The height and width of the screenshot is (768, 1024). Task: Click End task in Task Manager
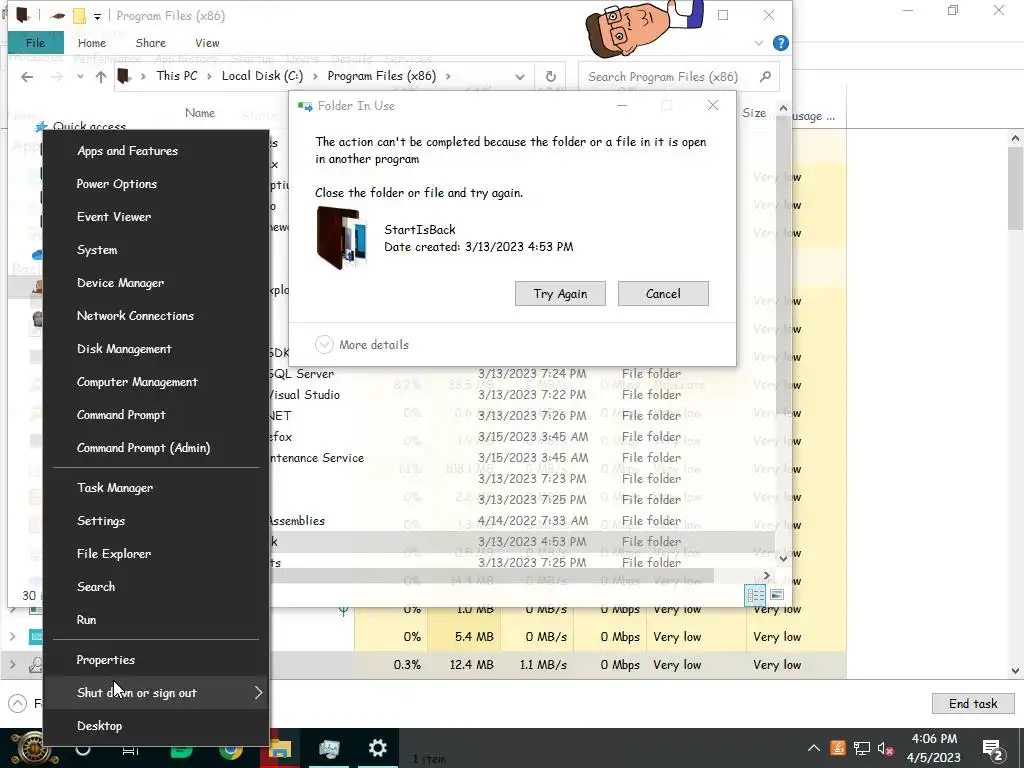973,703
